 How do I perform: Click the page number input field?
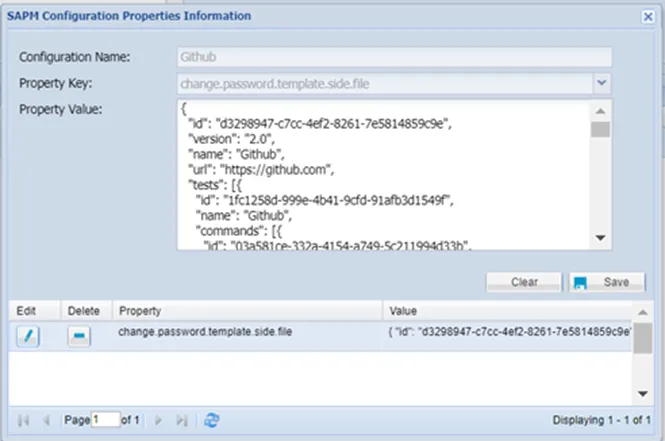pyautogui.click(x=106, y=420)
